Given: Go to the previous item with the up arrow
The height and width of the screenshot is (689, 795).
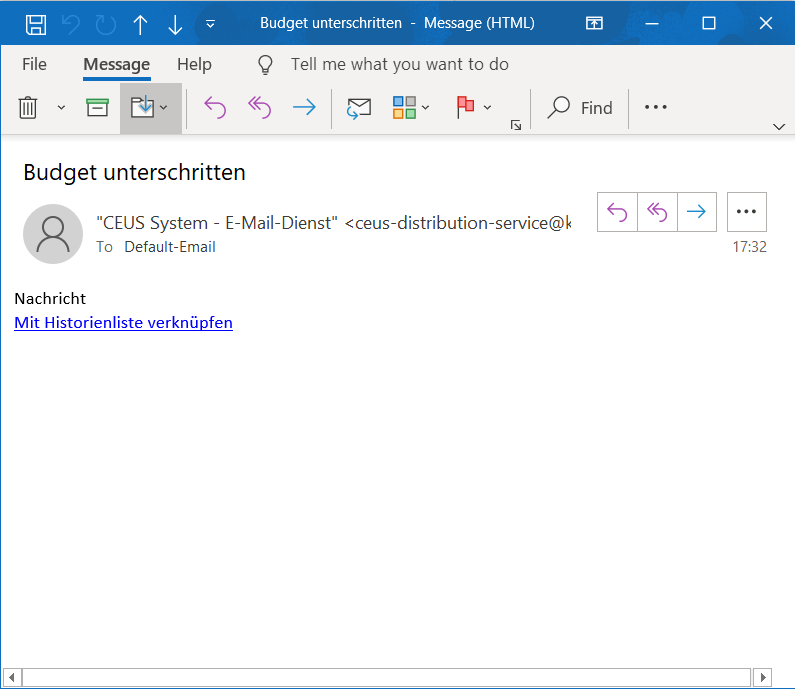Looking at the screenshot, I should pyautogui.click(x=140, y=23).
